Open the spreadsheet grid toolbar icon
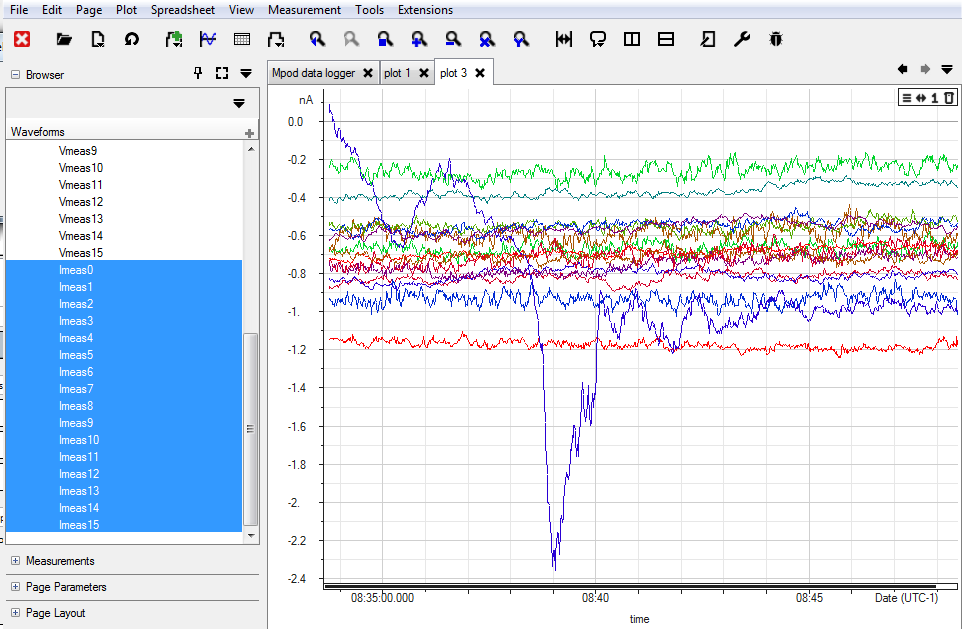The width and height of the screenshot is (962, 629). [242, 40]
